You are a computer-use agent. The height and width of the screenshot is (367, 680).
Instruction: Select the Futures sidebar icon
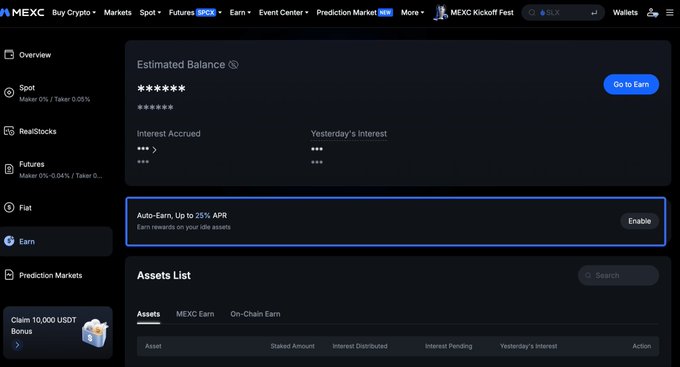coord(9,169)
